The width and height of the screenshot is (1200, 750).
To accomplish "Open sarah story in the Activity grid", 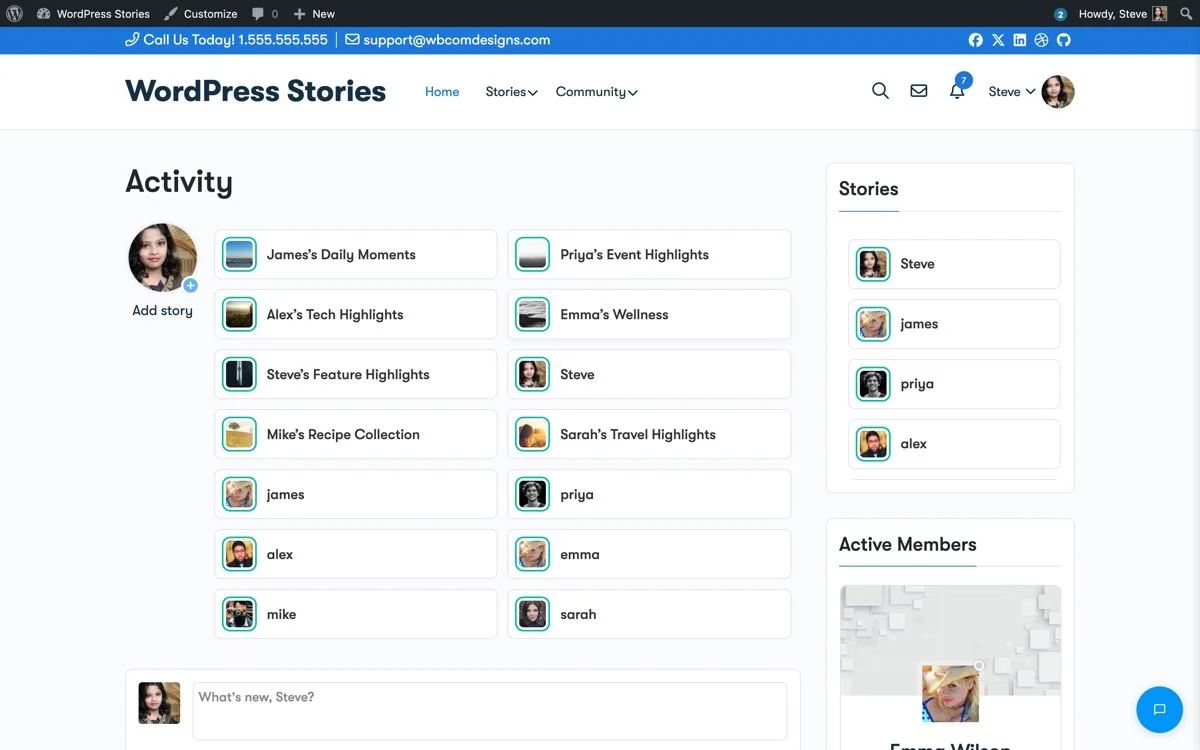I will coord(649,615).
